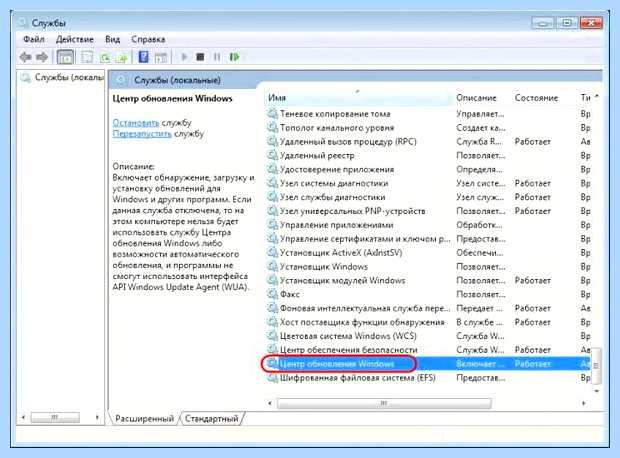Screen dimensions: 620x458
Task: Select Узел универсальных PNP-устройств service
Action: [427, 211]
